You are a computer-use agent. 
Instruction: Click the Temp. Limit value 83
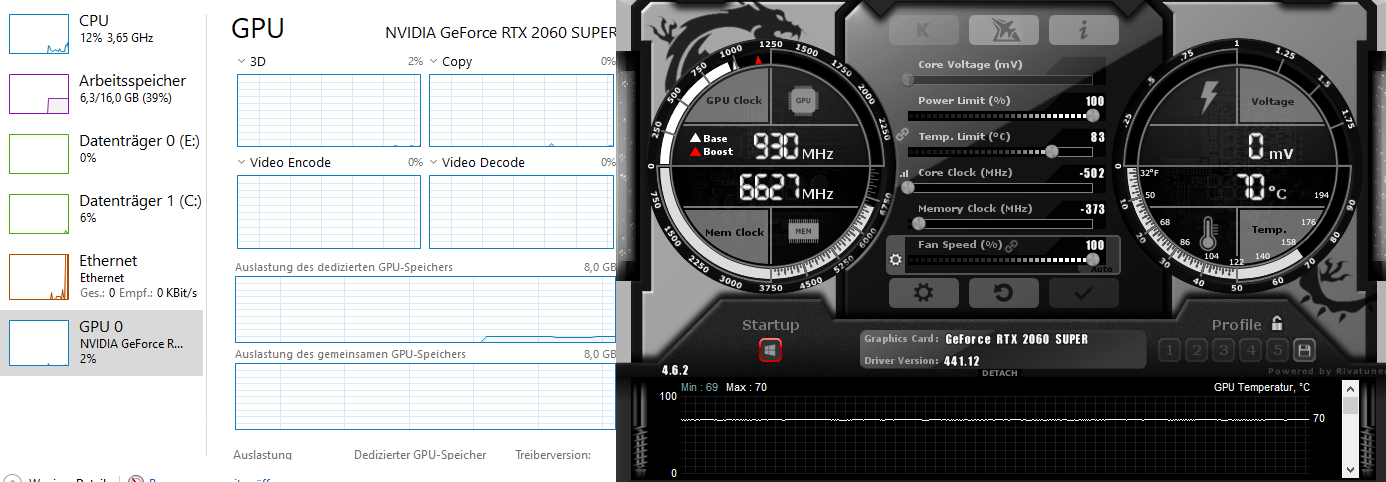click(1098, 137)
